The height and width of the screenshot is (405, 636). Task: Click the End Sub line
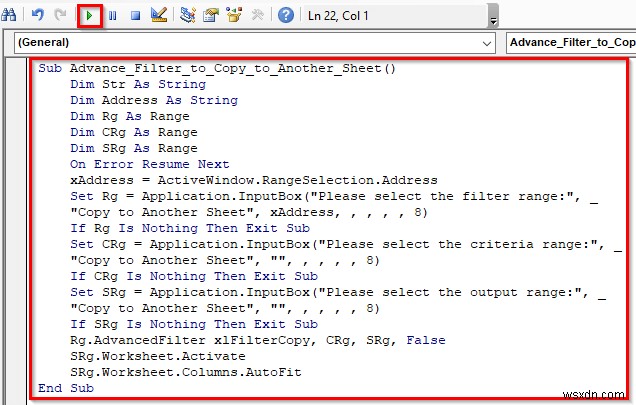[x=66, y=388]
